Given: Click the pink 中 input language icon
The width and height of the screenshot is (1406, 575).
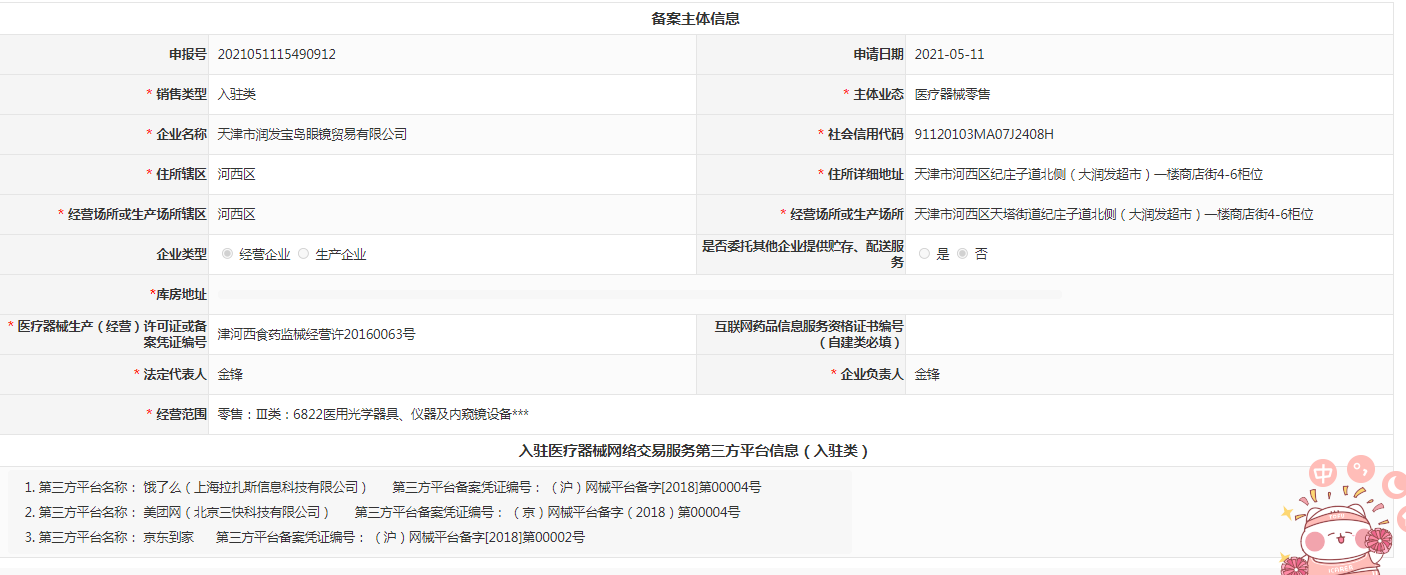Looking at the screenshot, I should [1324, 474].
